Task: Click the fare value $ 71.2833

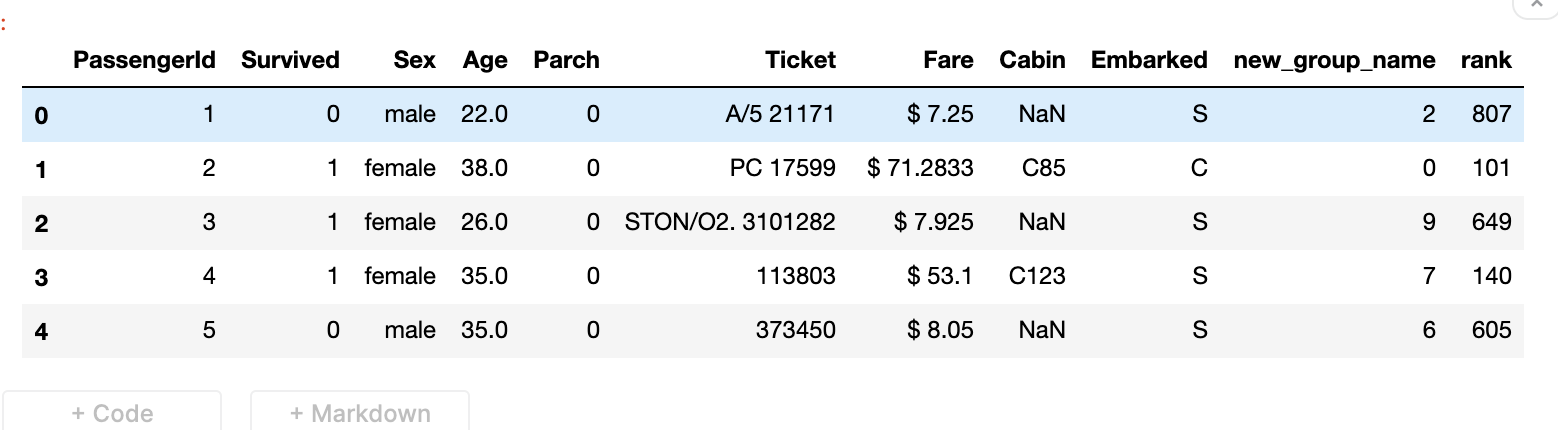Action: tap(920, 168)
